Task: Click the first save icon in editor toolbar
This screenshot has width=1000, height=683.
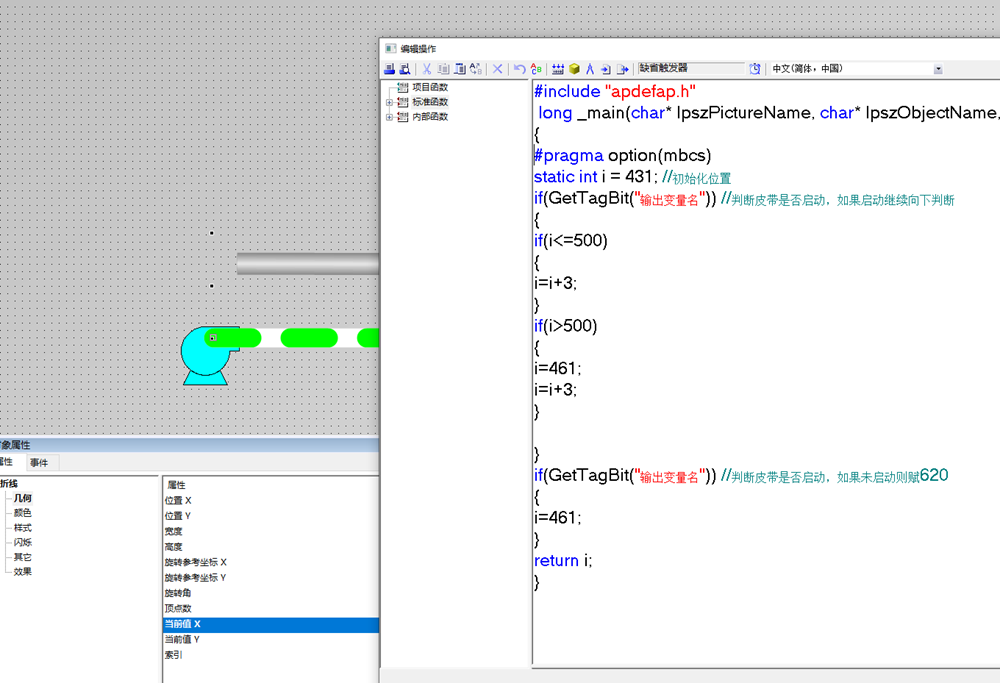Action: point(390,69)
